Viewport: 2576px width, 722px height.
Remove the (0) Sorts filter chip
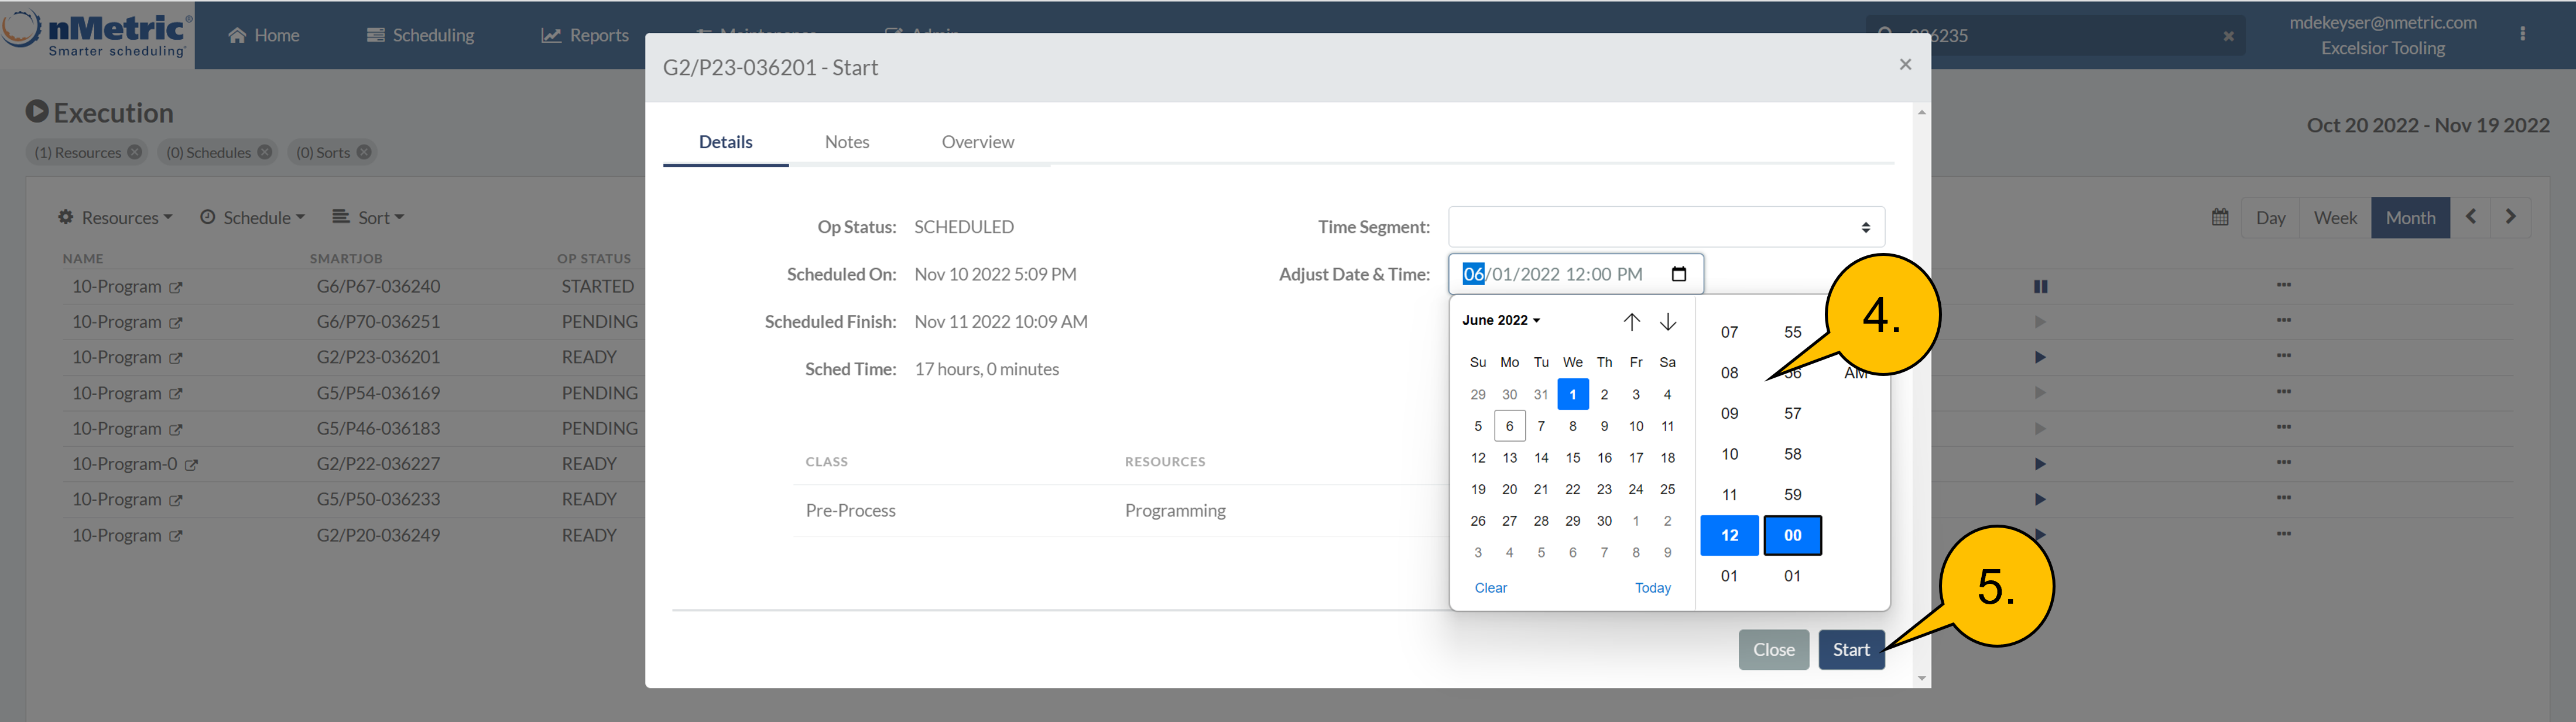364,152
